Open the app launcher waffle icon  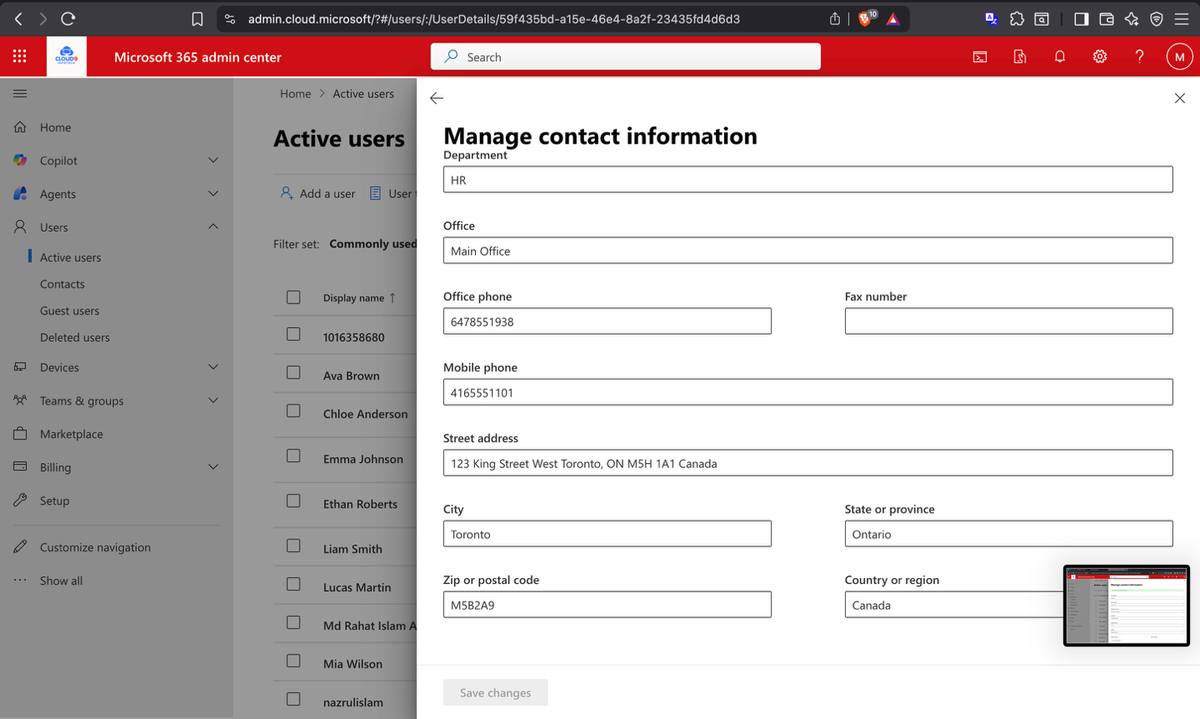click(19, 57)
